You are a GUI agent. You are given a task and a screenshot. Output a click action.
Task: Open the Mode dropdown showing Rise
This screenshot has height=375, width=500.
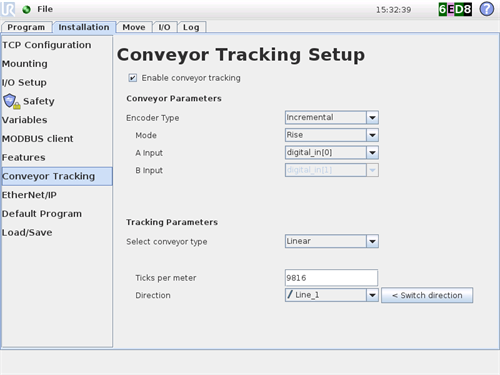click(332, 135)
